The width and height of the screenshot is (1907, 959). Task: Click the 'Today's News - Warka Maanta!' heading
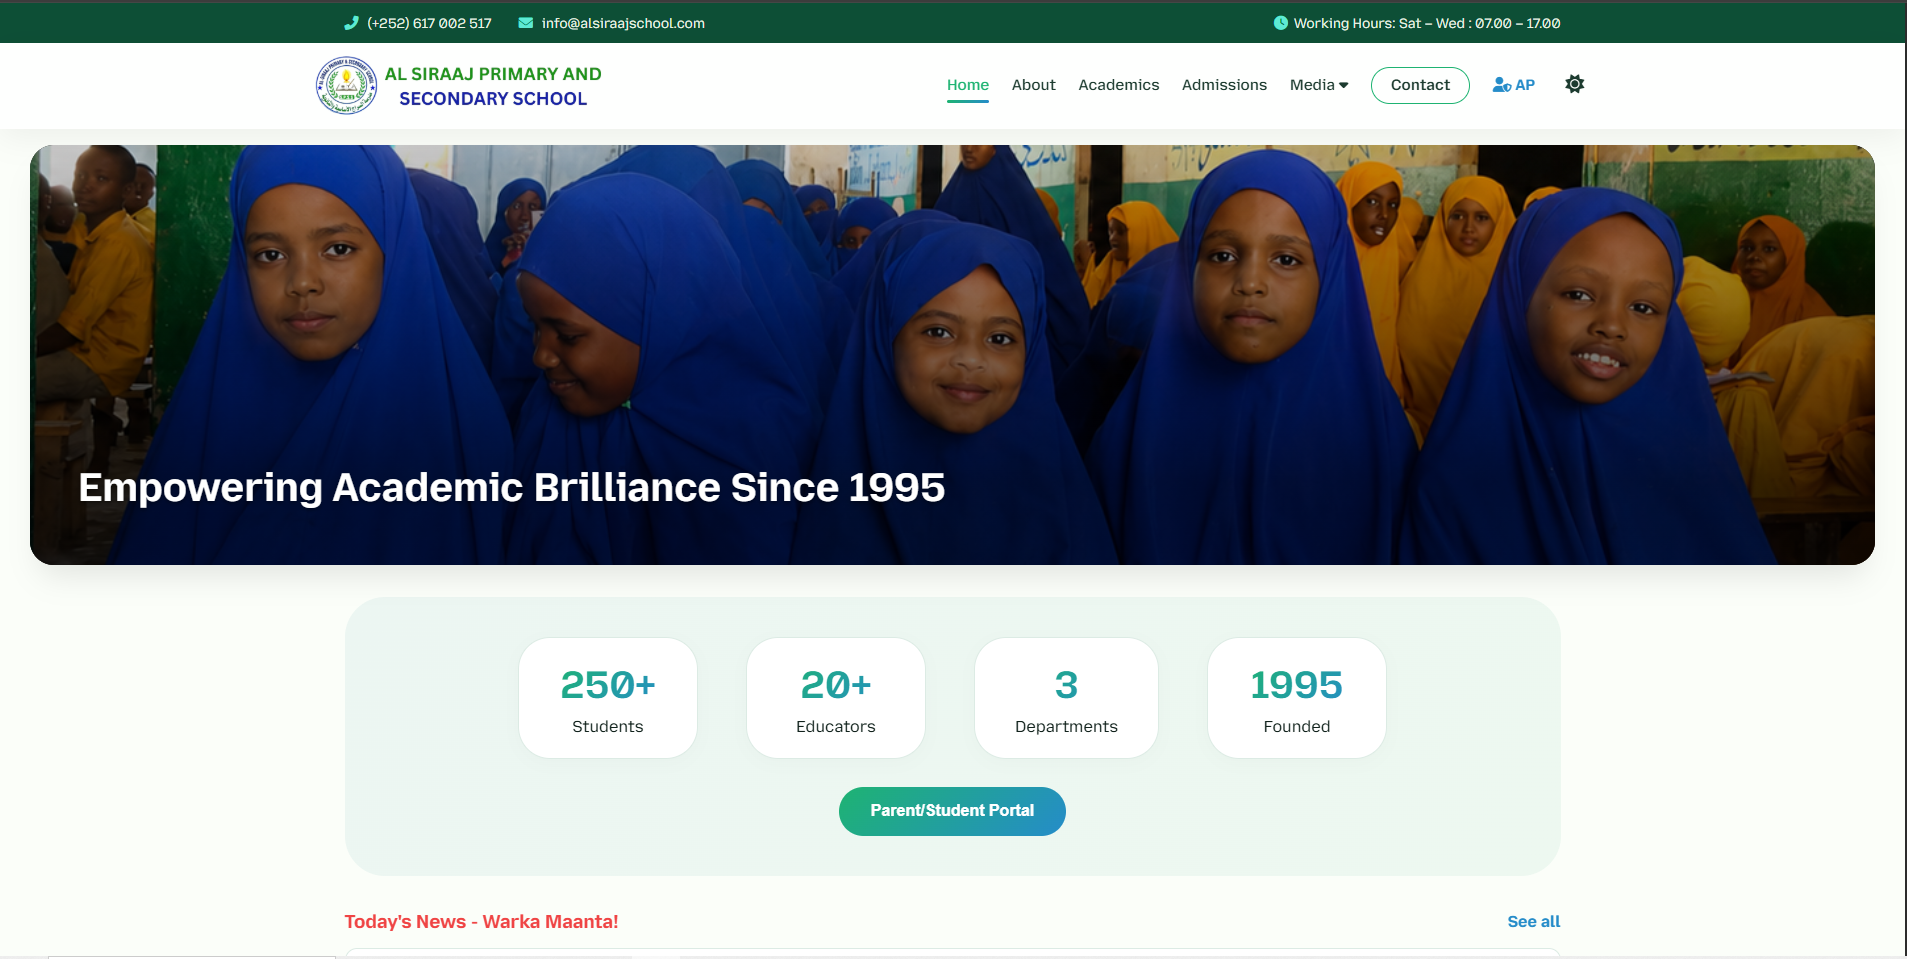pyautogui.click(x=481, y=922)
